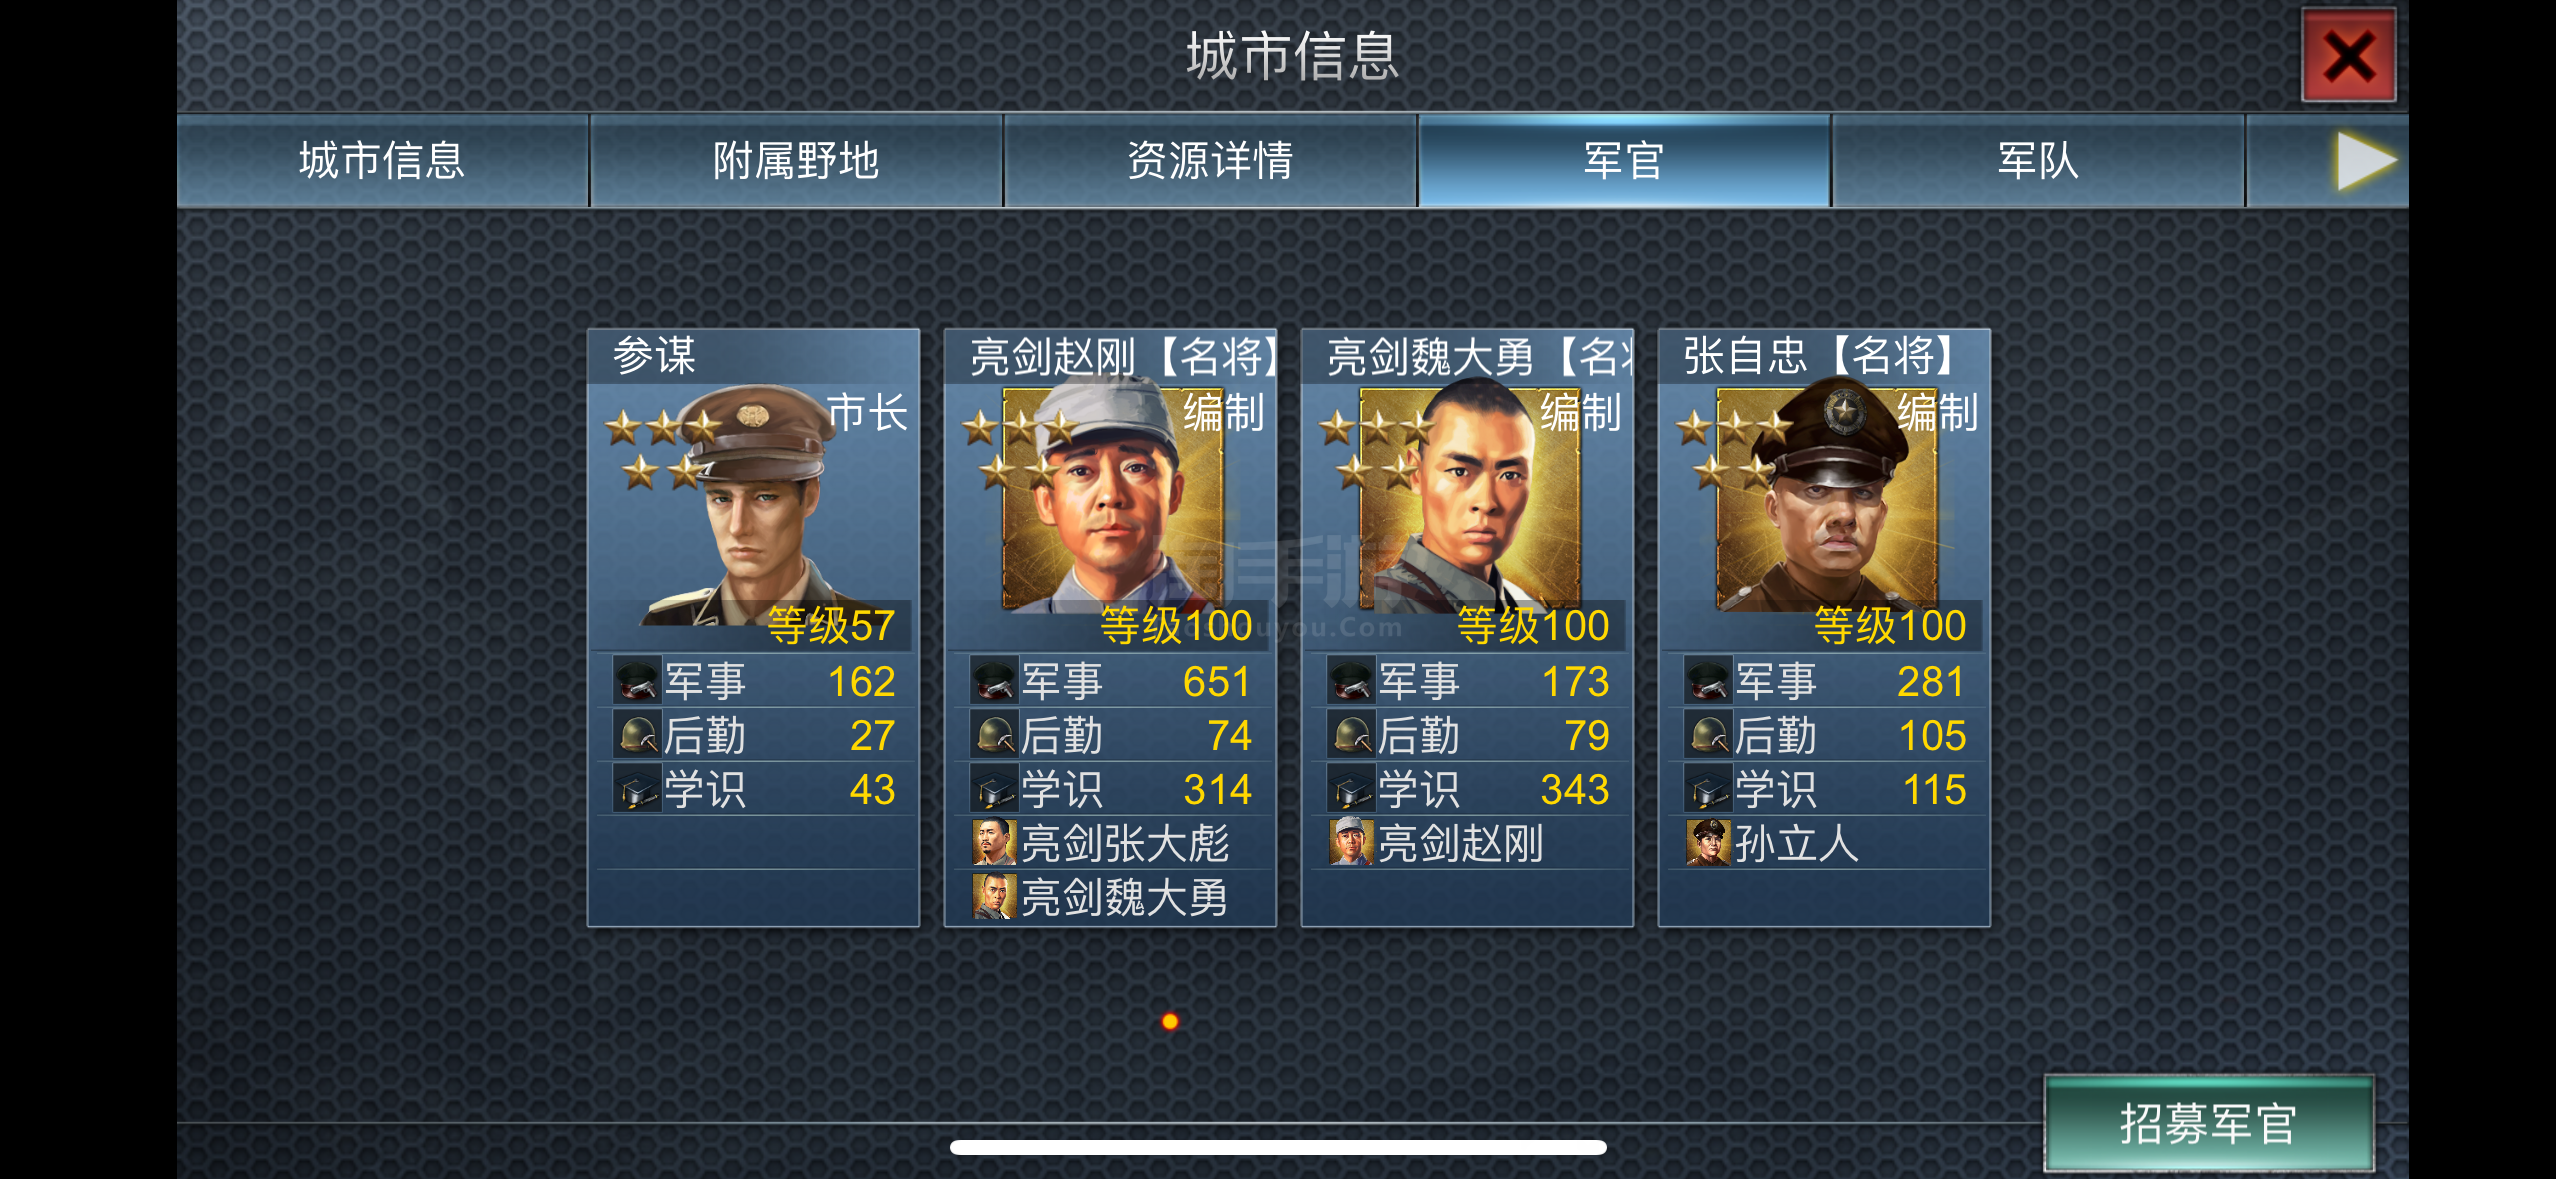The height and width of the screenshot is (1179, 2556).
Task: Tap the 军事 cap icon on 张自忠's card
Action: tap(1708, 681)
